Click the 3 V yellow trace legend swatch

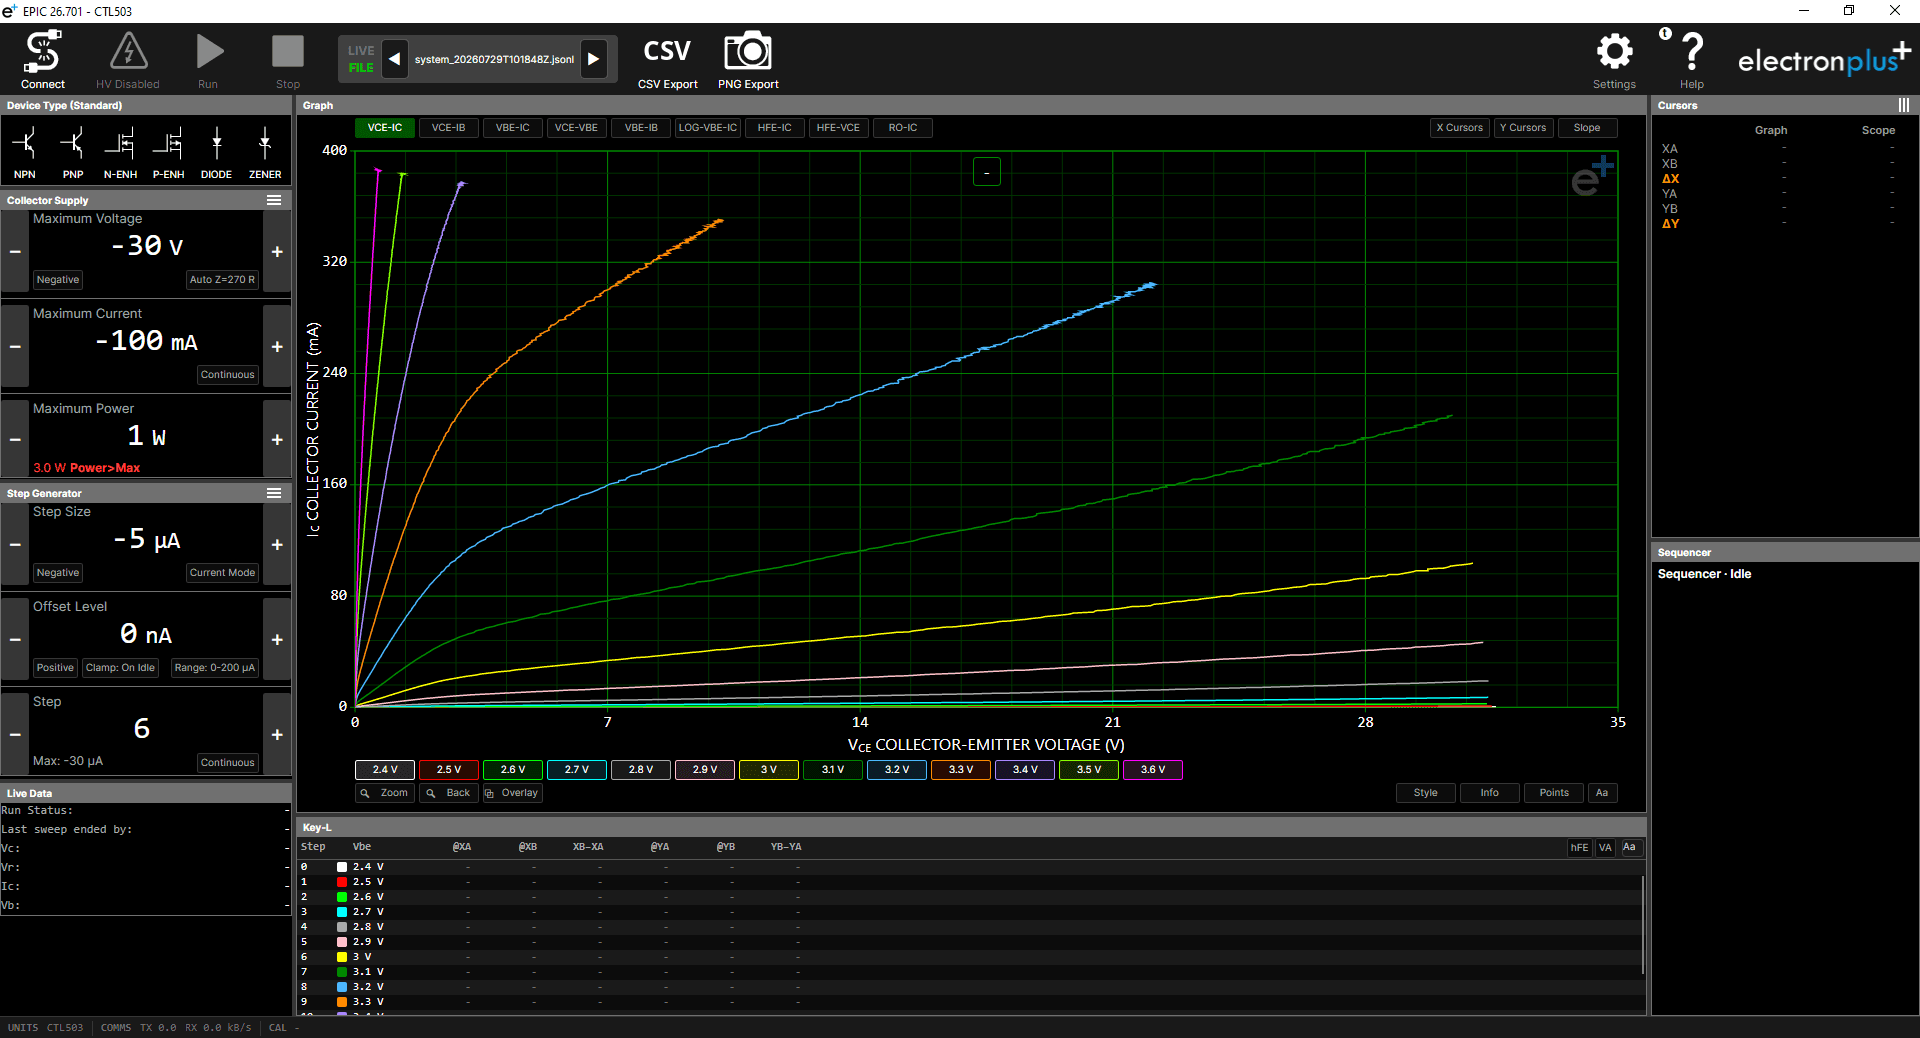pos(769,770)
